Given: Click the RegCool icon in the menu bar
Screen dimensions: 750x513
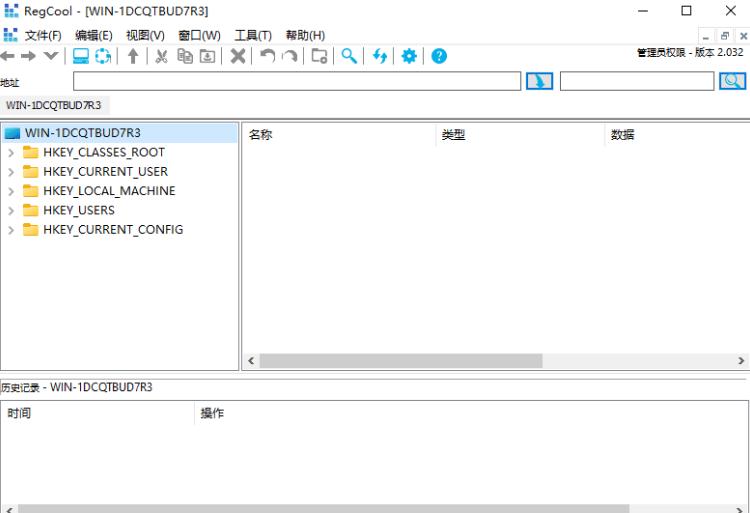Looking at the screenshot, I should click(10, 35).
